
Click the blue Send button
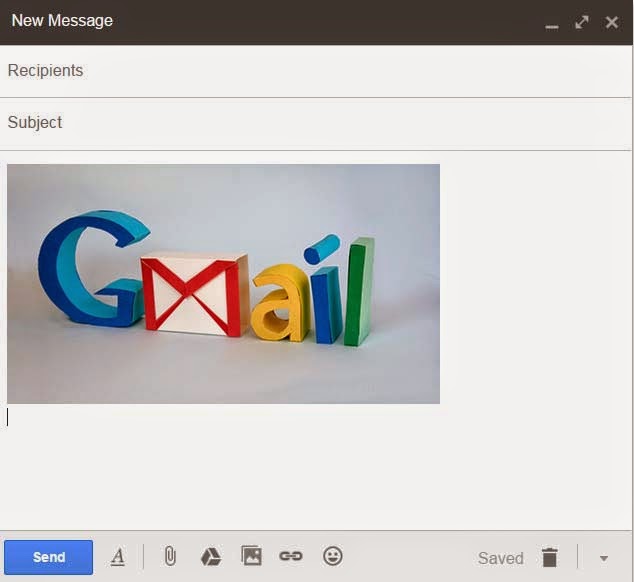[49, 557]
